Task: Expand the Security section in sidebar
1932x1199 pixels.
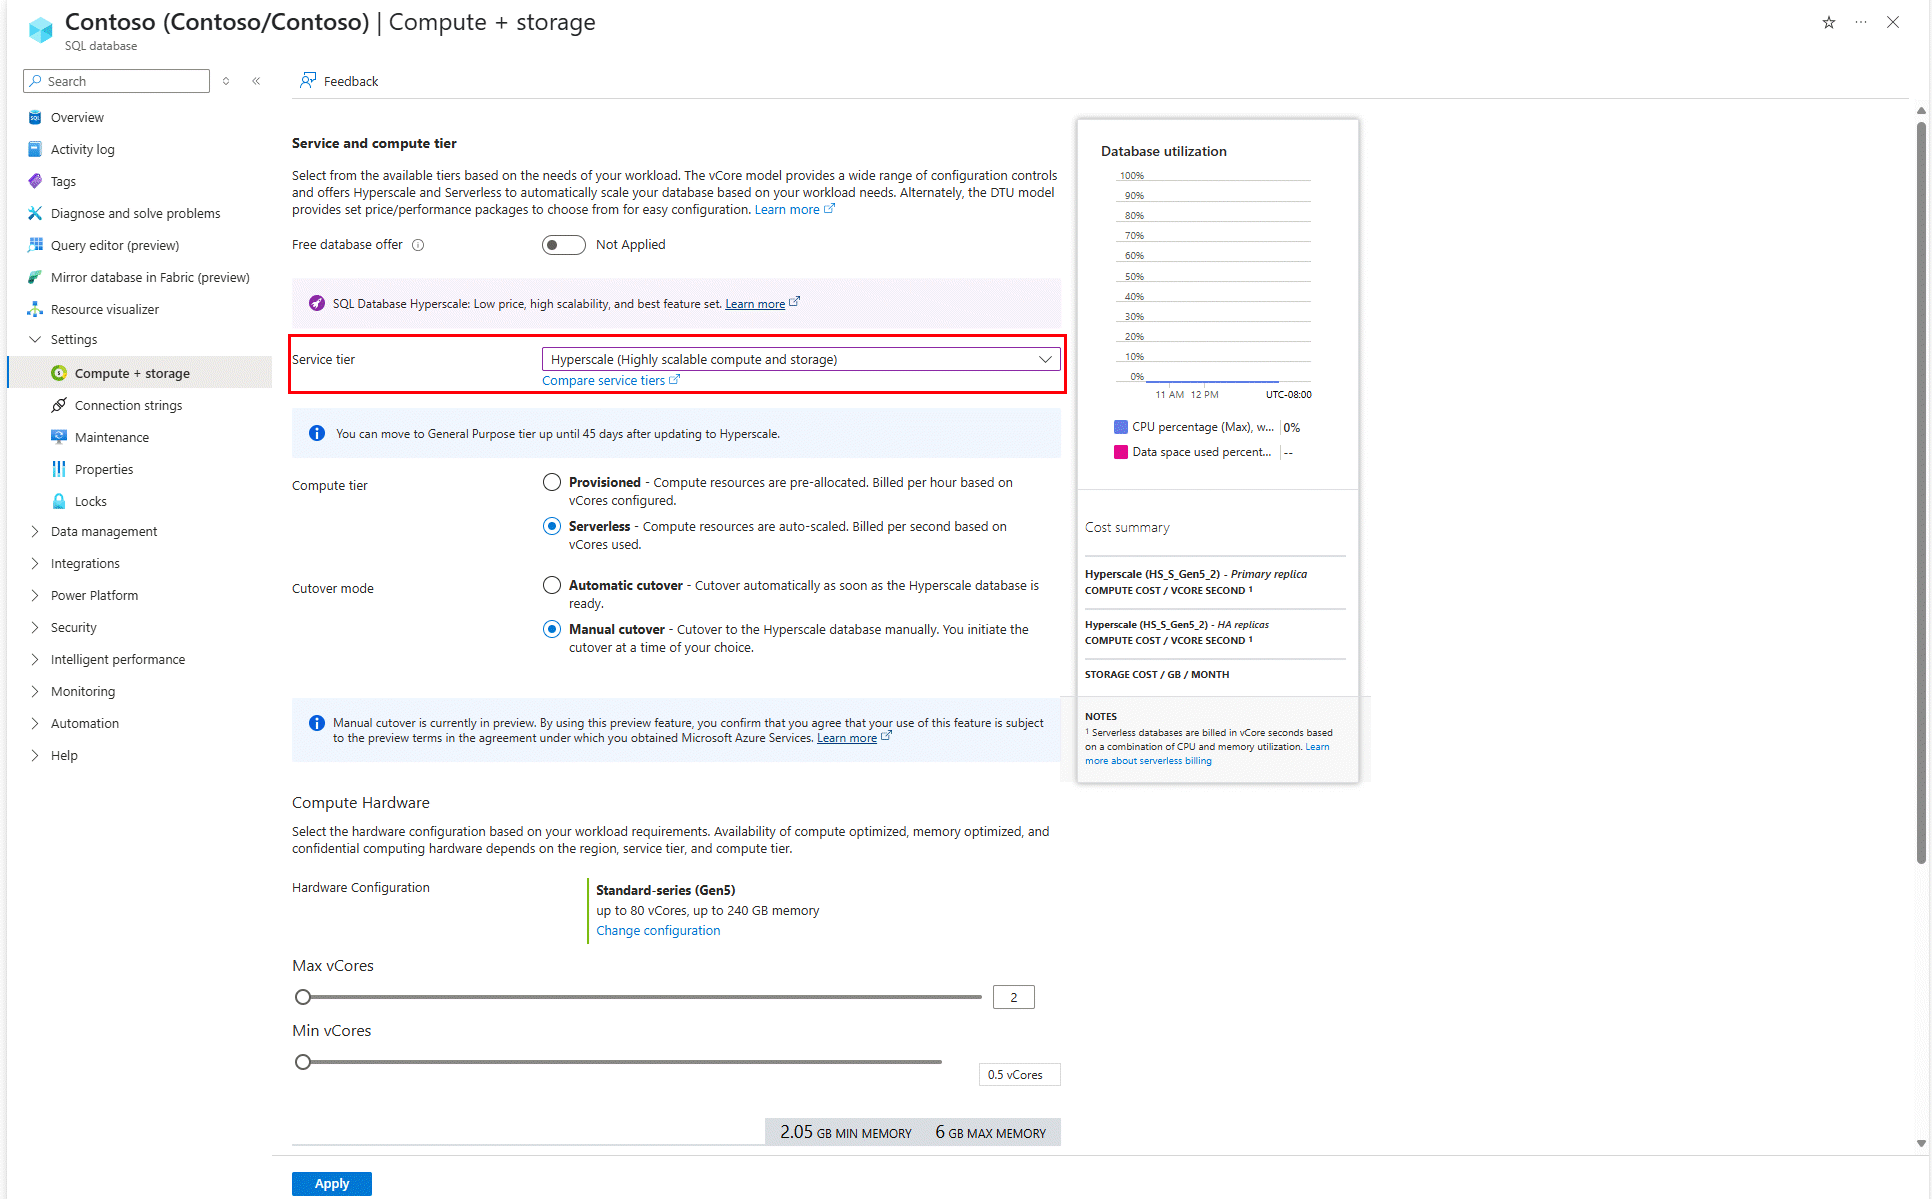Action: point(73,627)
